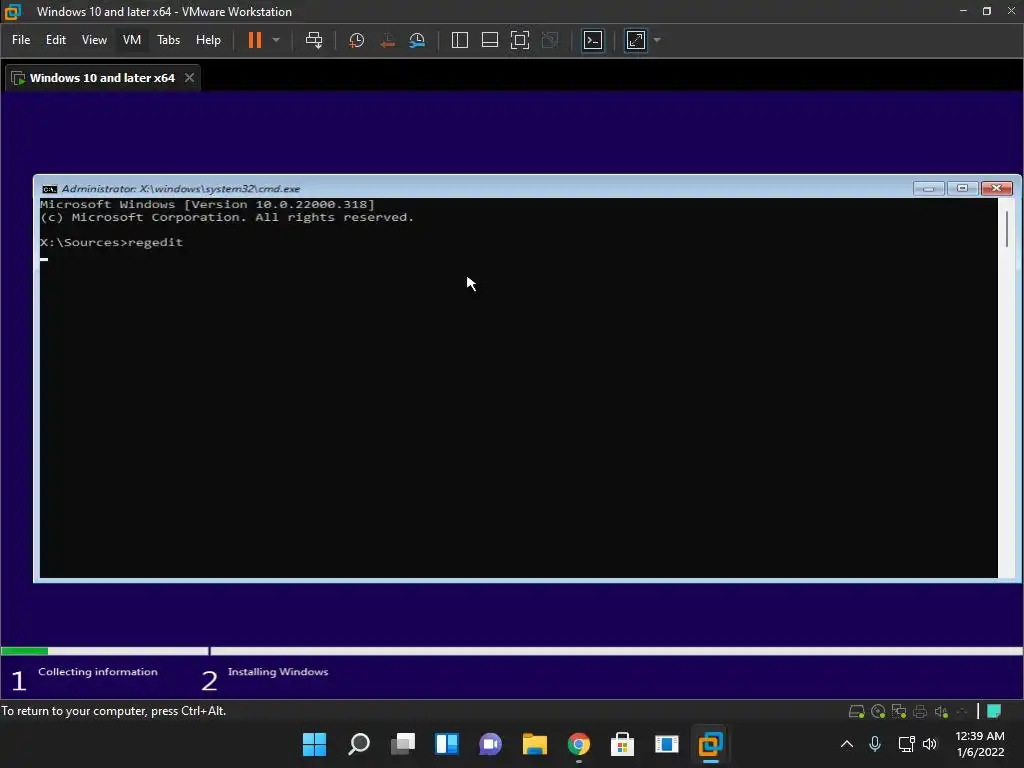Screen dimensions: 1024x768
Task: Open the power options dropdown beside pause
Action: coord(276,40)
